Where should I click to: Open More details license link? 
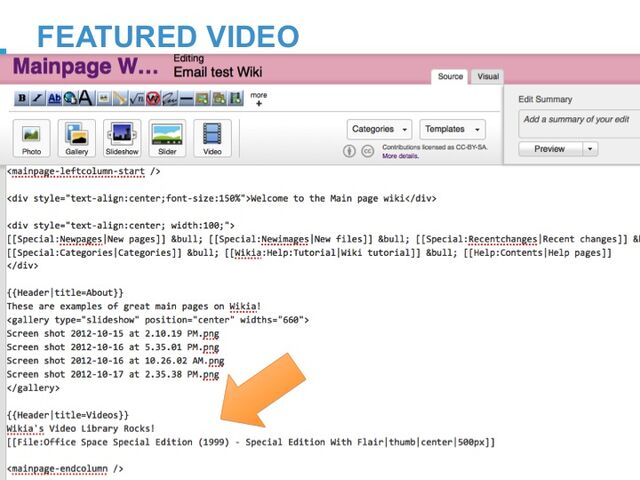[400, 156]
